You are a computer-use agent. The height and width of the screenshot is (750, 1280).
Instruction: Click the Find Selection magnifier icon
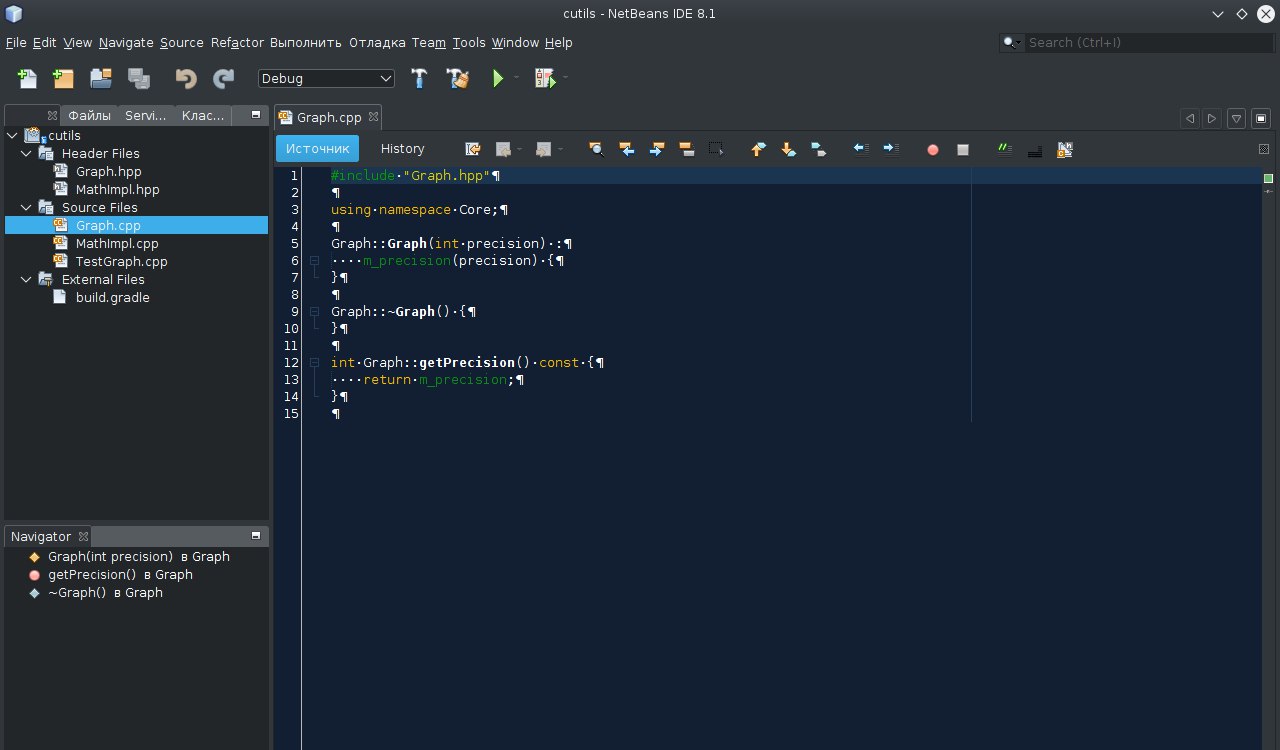(596, 149)
